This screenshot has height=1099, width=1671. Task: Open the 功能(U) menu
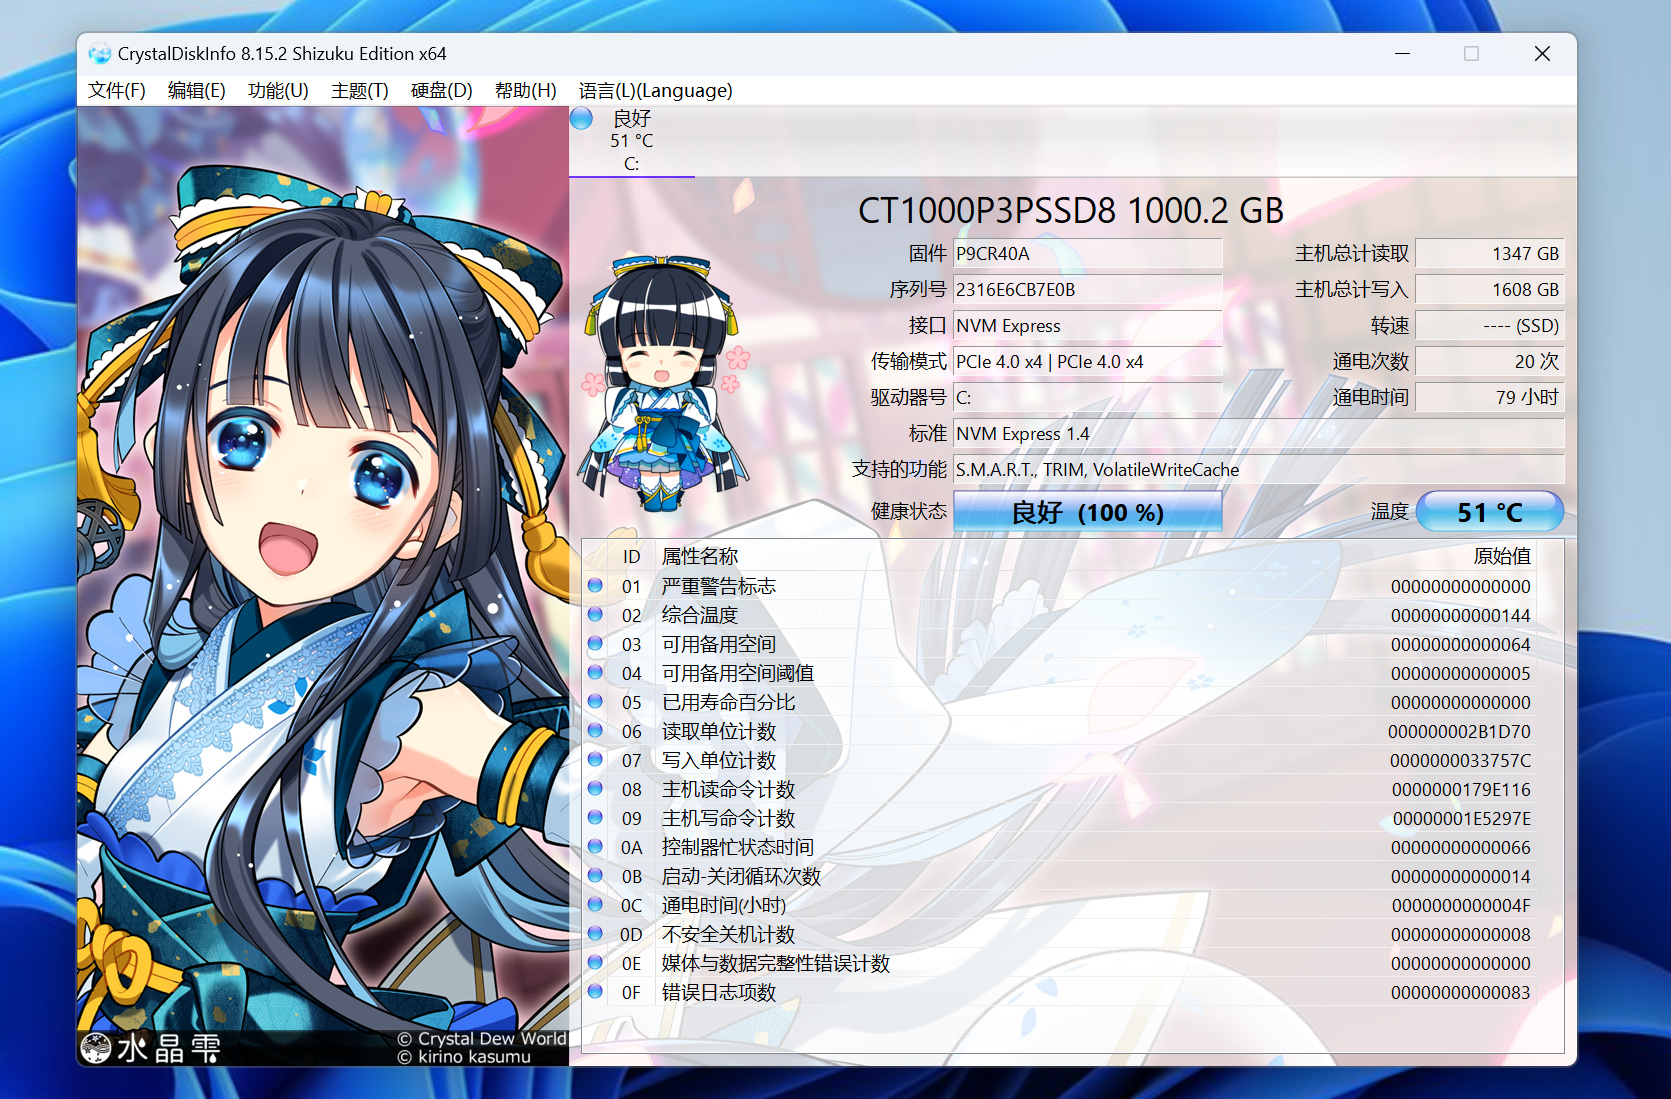coord(278,91)
